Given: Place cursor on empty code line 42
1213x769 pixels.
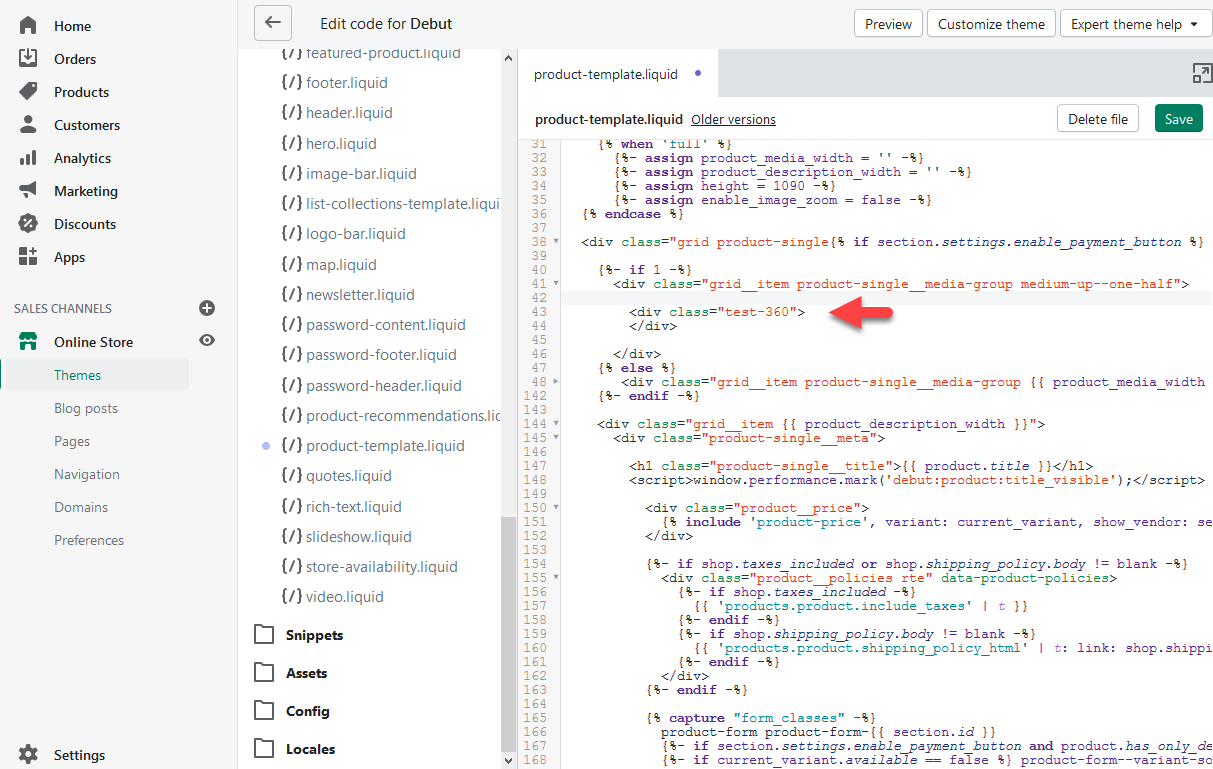Looking at the screenshot, I should 887,298.
